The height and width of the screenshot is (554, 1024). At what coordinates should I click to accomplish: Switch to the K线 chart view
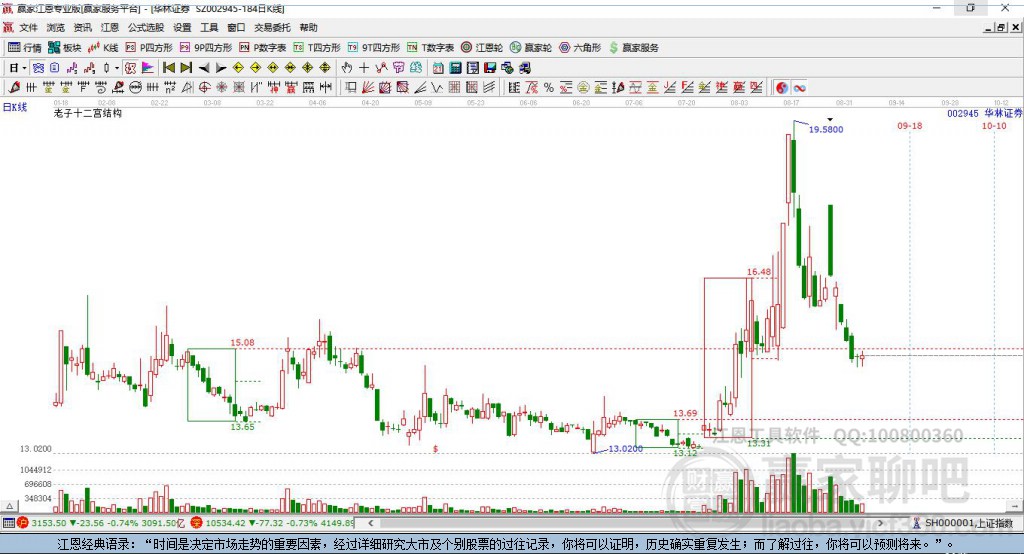pyautogui.click(x=103, y=48)
